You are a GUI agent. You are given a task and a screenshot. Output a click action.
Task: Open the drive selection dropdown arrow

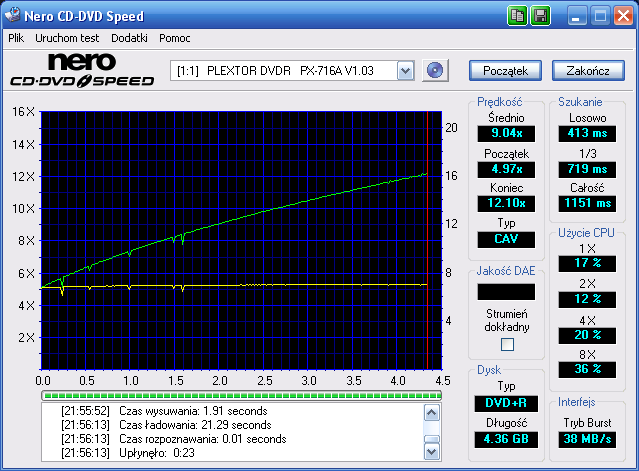pos(405,71)
